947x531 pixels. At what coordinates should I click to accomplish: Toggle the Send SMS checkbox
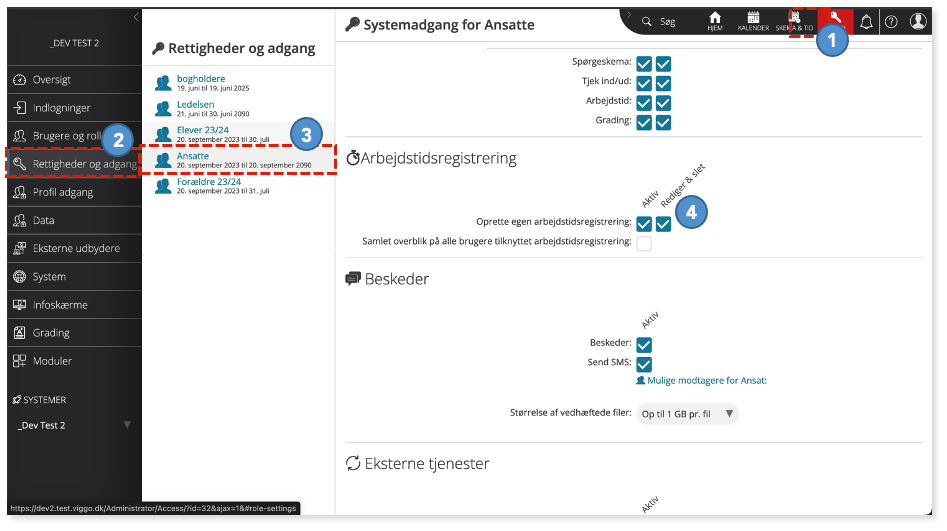(x=644, y=364)
